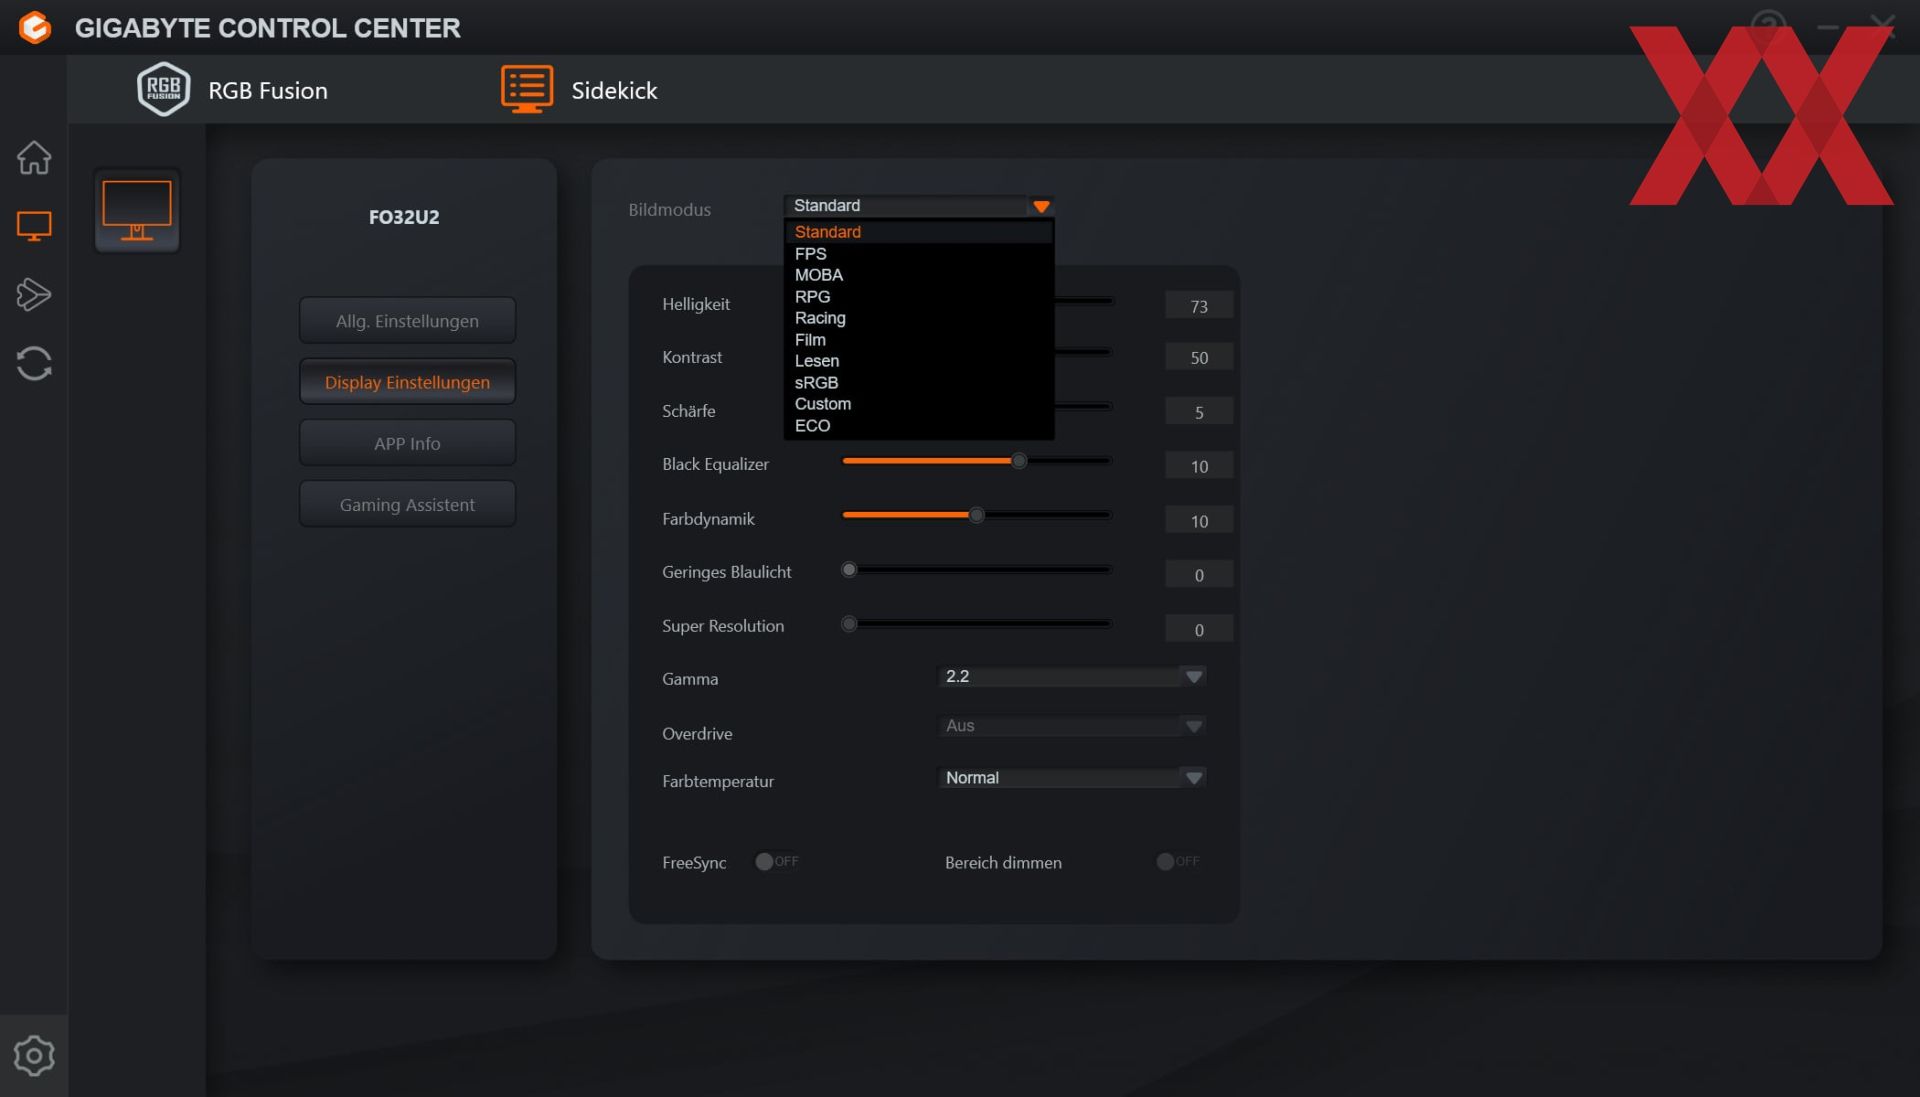This screenshot has width=1920, height=1097.
Task: Open the Sidekick monitor icon
Action: (x=526, y=90)
